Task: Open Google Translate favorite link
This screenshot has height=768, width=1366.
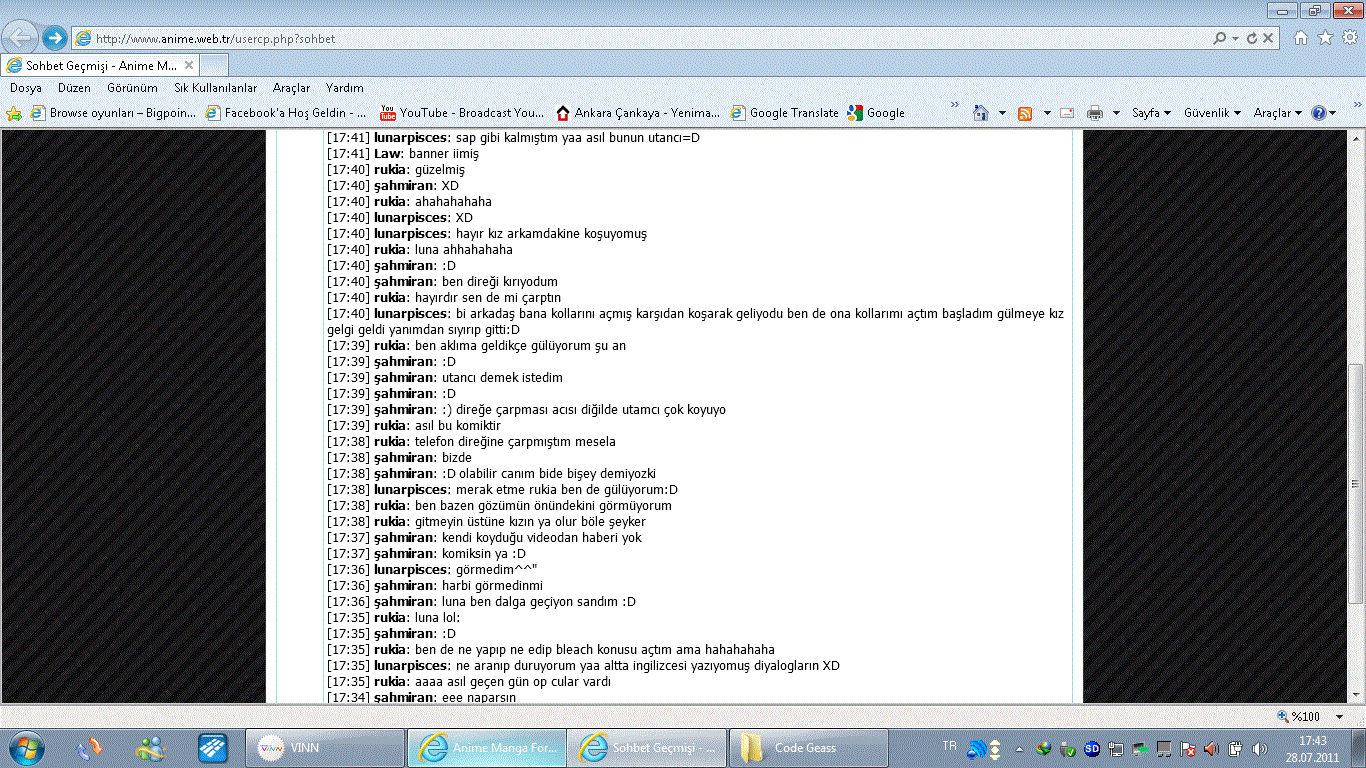Action: click(x=785, y=113)
